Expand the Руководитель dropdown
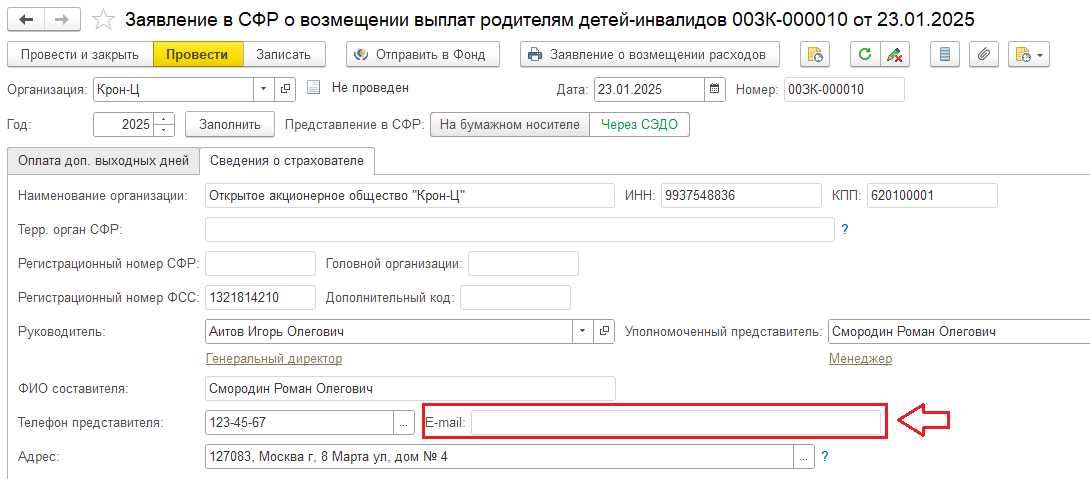Image resolution: width=1090 pixels, height=479 pixels. pyautogui.click(x=583, y=332)
